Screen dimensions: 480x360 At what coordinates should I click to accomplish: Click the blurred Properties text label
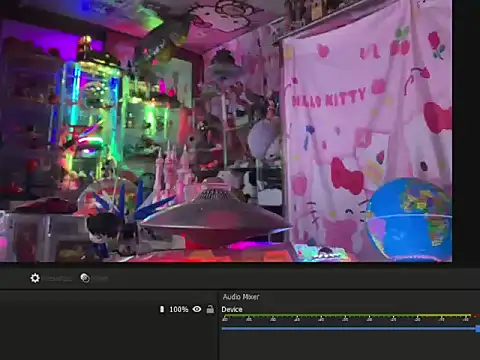(59, 279)
